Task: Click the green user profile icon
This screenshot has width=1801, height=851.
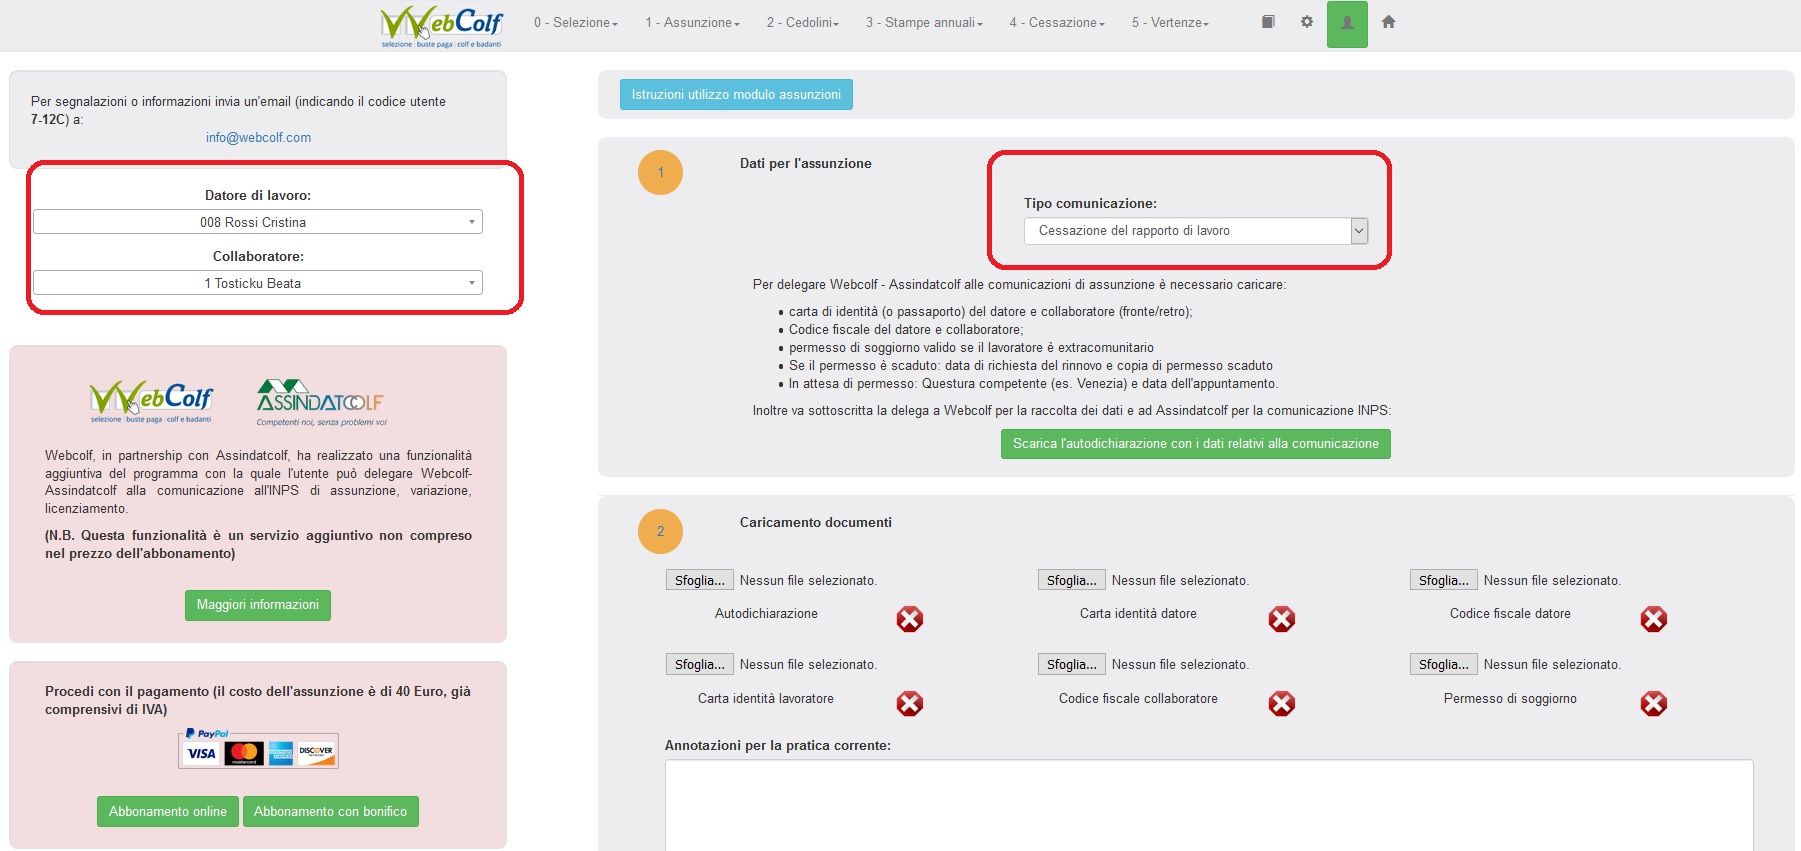Action: [x=1347, y=24]
